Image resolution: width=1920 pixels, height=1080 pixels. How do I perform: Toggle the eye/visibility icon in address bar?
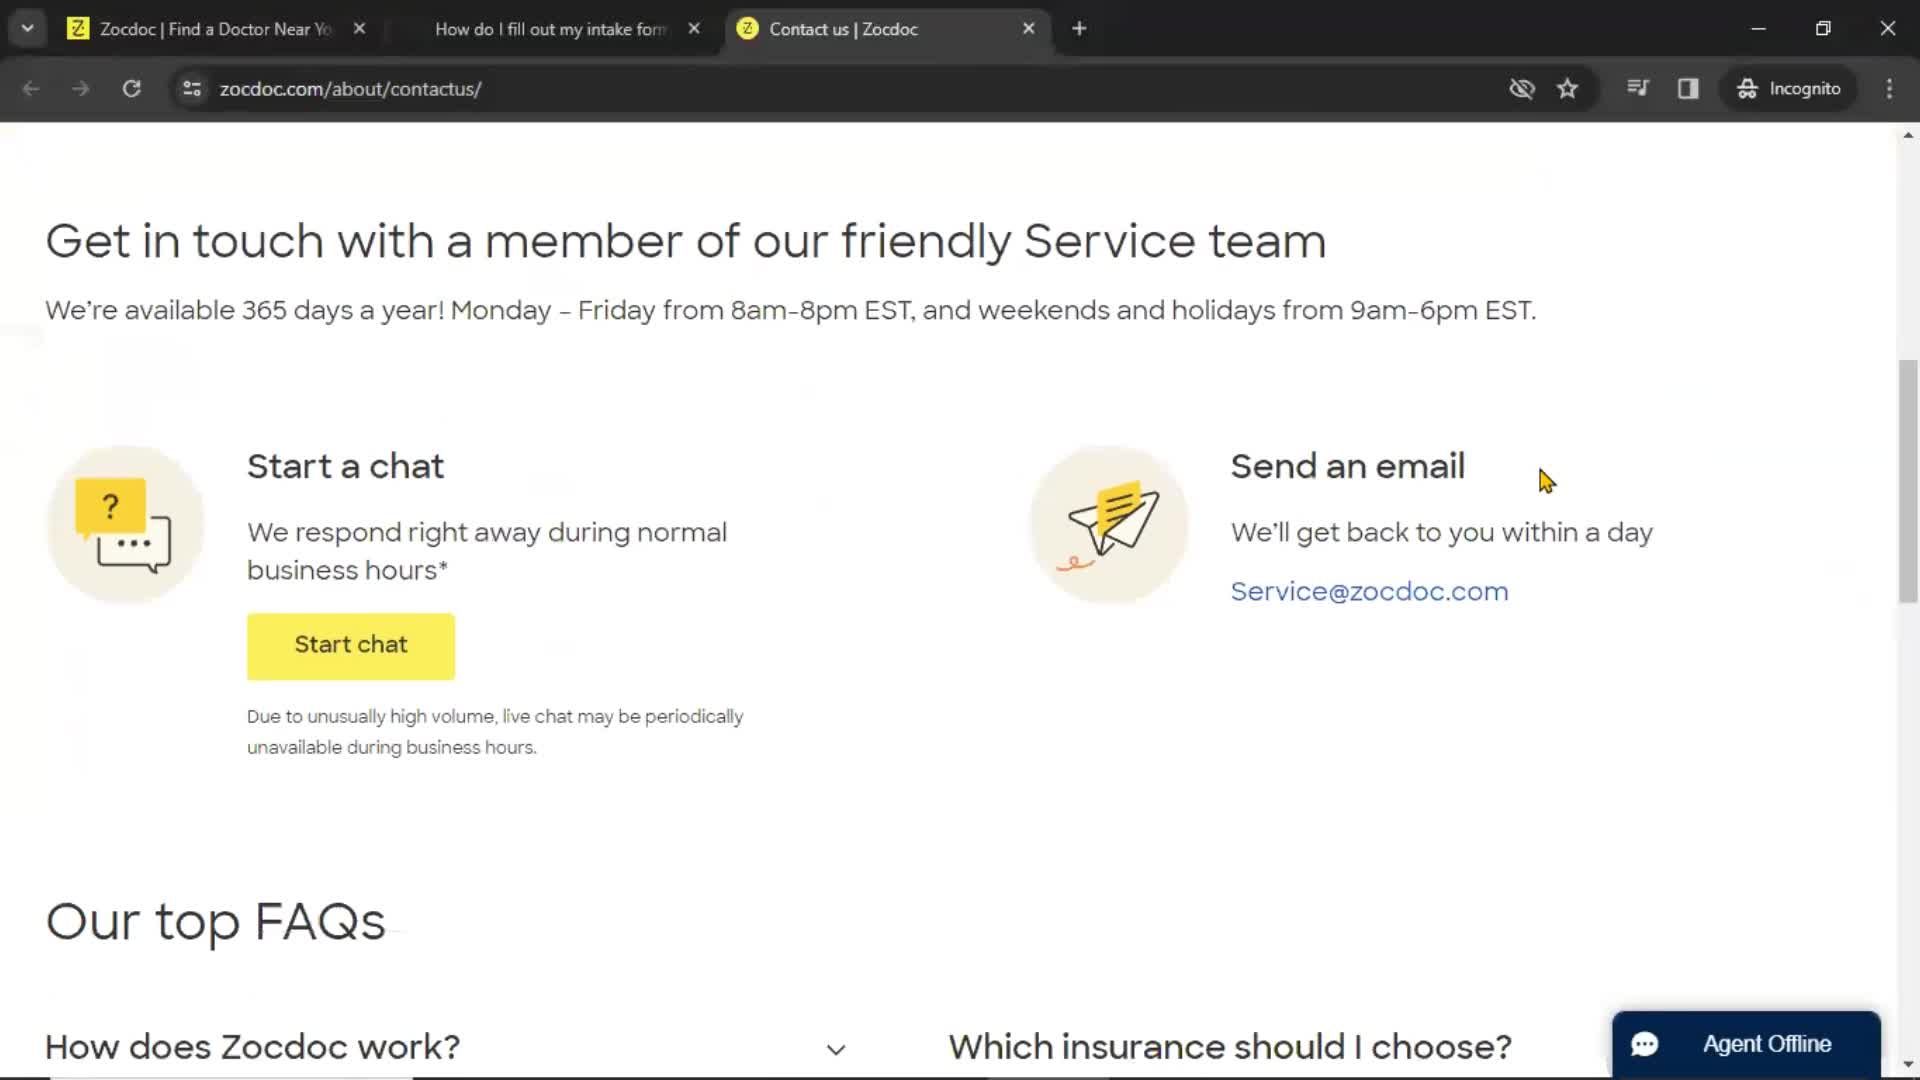tap(1522, 88)
